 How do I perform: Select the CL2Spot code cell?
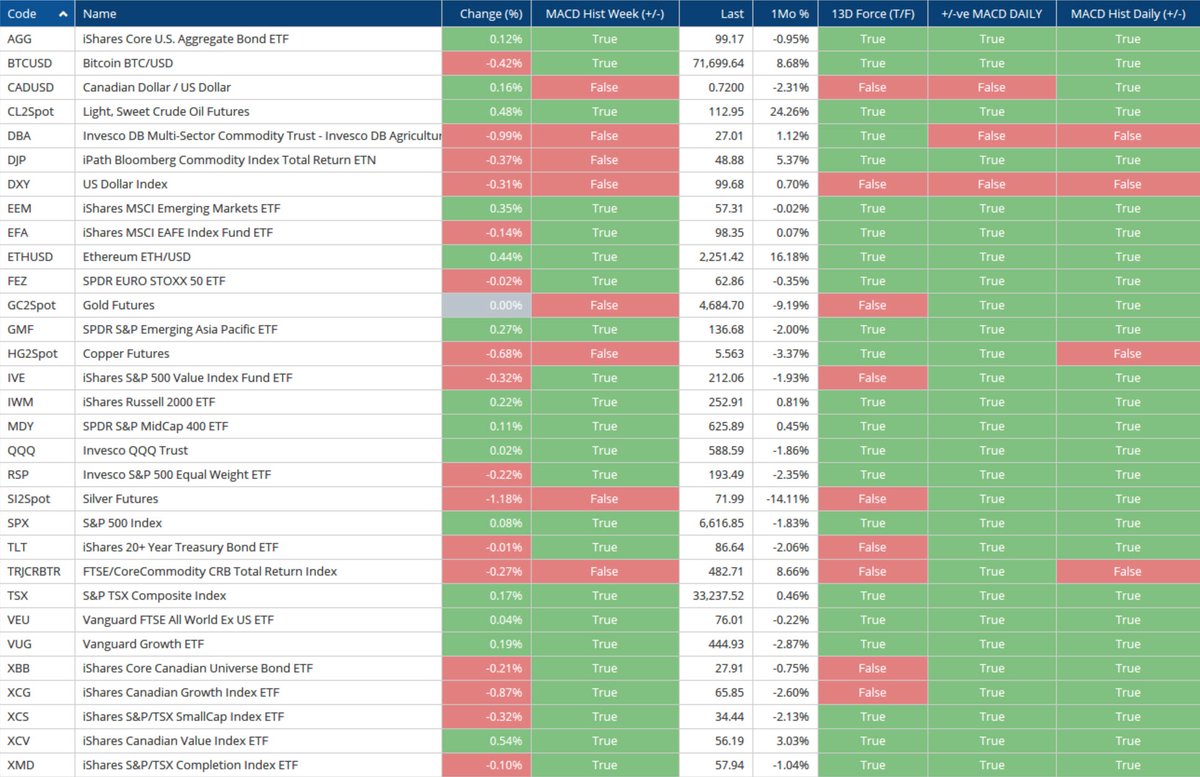point(38,111)
